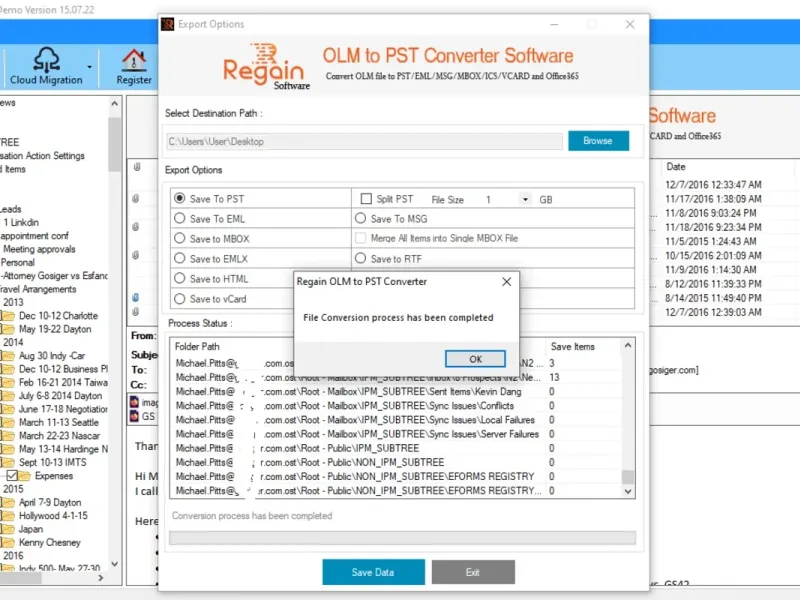Select the April 7-9 Dayton folder
The image size is (800, 600).
[x=49, y=502]
